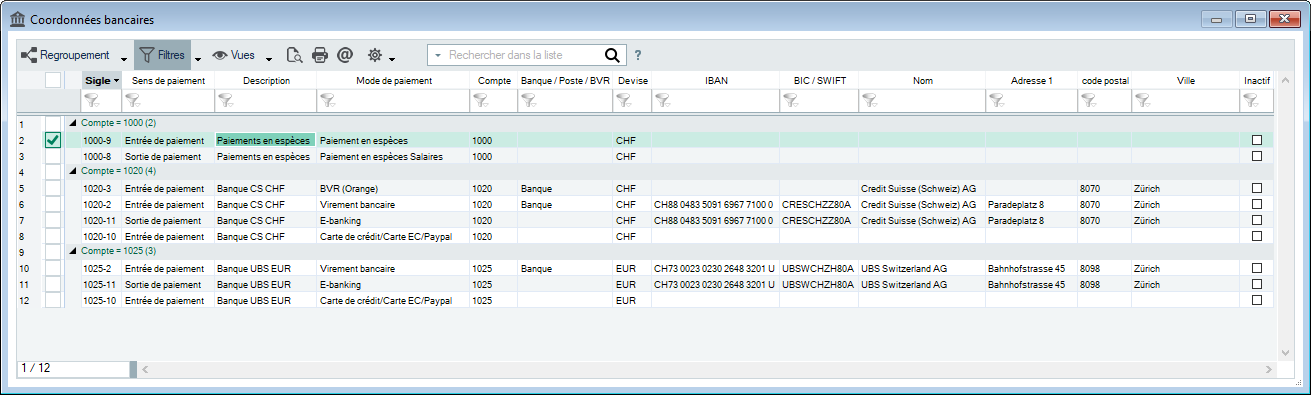Click the search magnifier icon

pyautogui.click(x=613, y=55)
